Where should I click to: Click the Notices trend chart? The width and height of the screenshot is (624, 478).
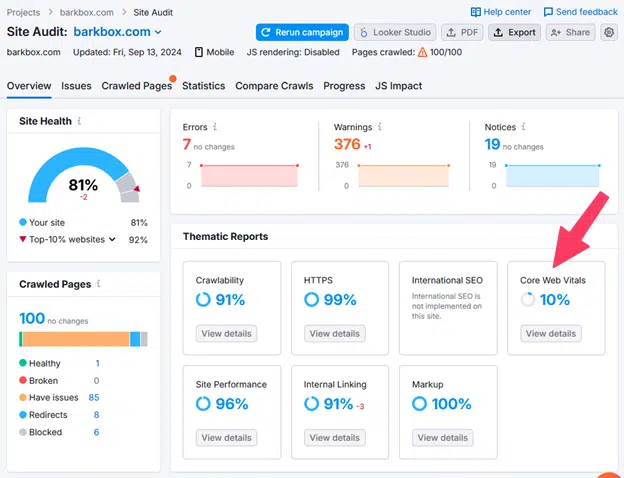pyautogui.click(x=552, y=176)
